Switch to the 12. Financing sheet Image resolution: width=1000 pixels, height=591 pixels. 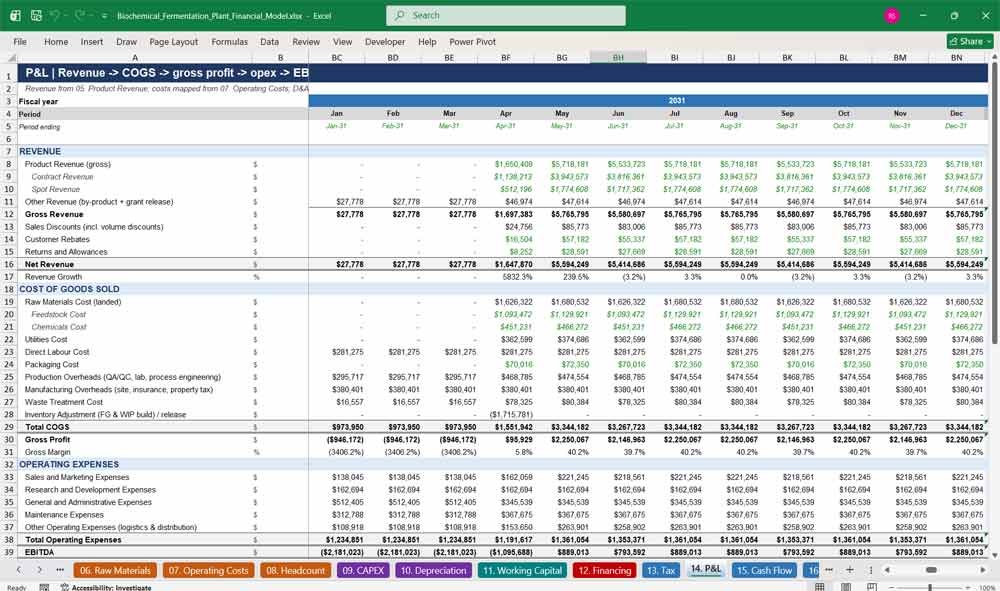[x=605, y=571]
